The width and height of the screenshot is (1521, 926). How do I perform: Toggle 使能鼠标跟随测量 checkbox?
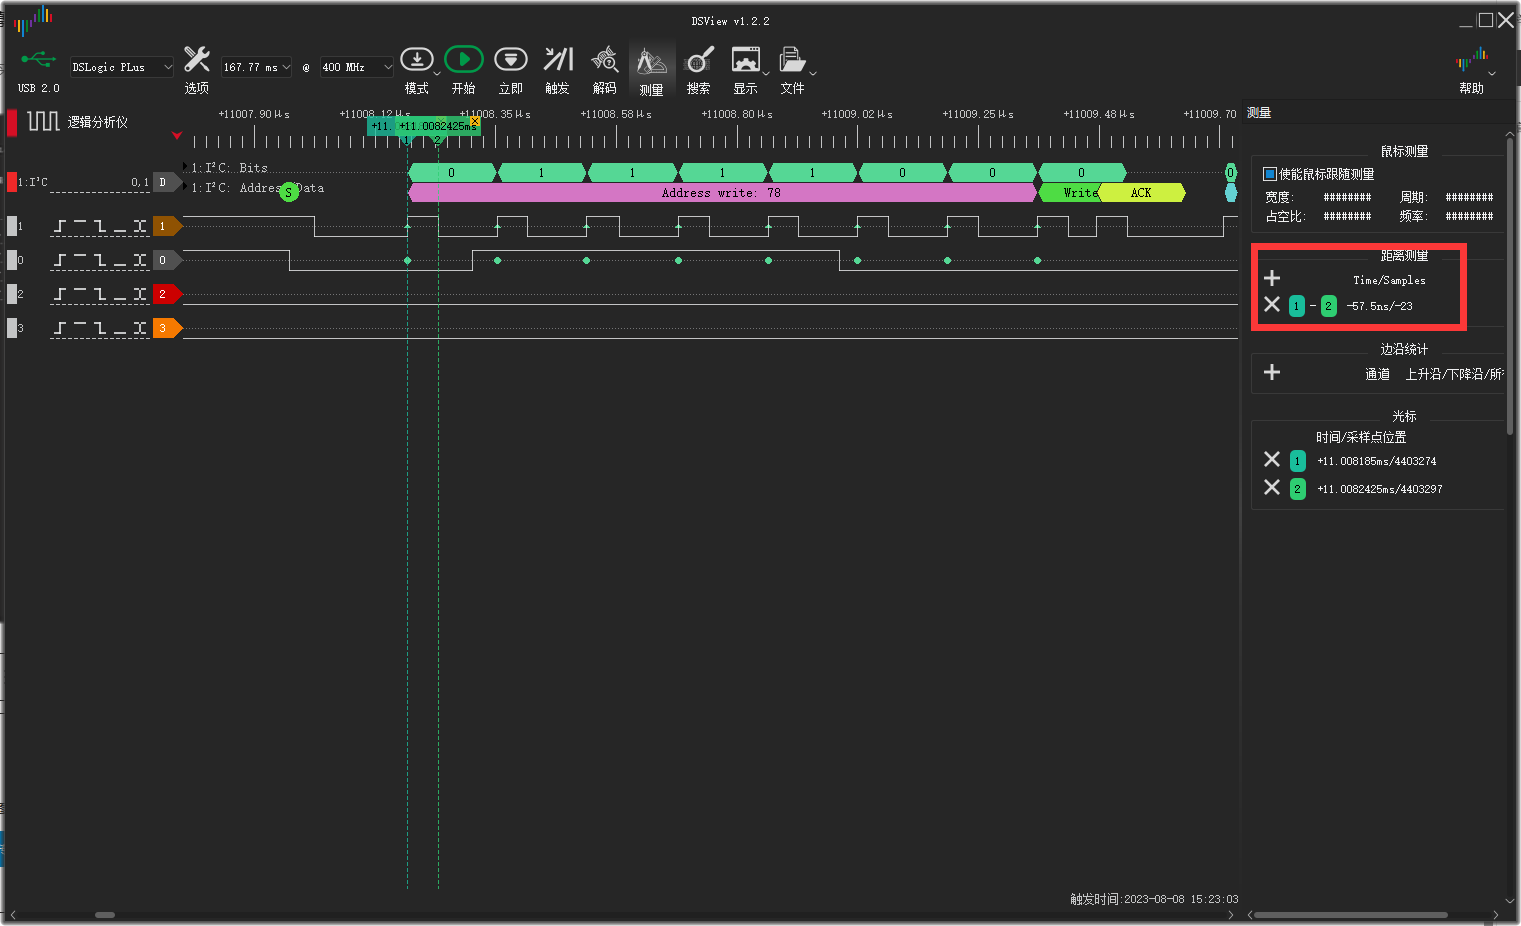tap(1270, 174)
